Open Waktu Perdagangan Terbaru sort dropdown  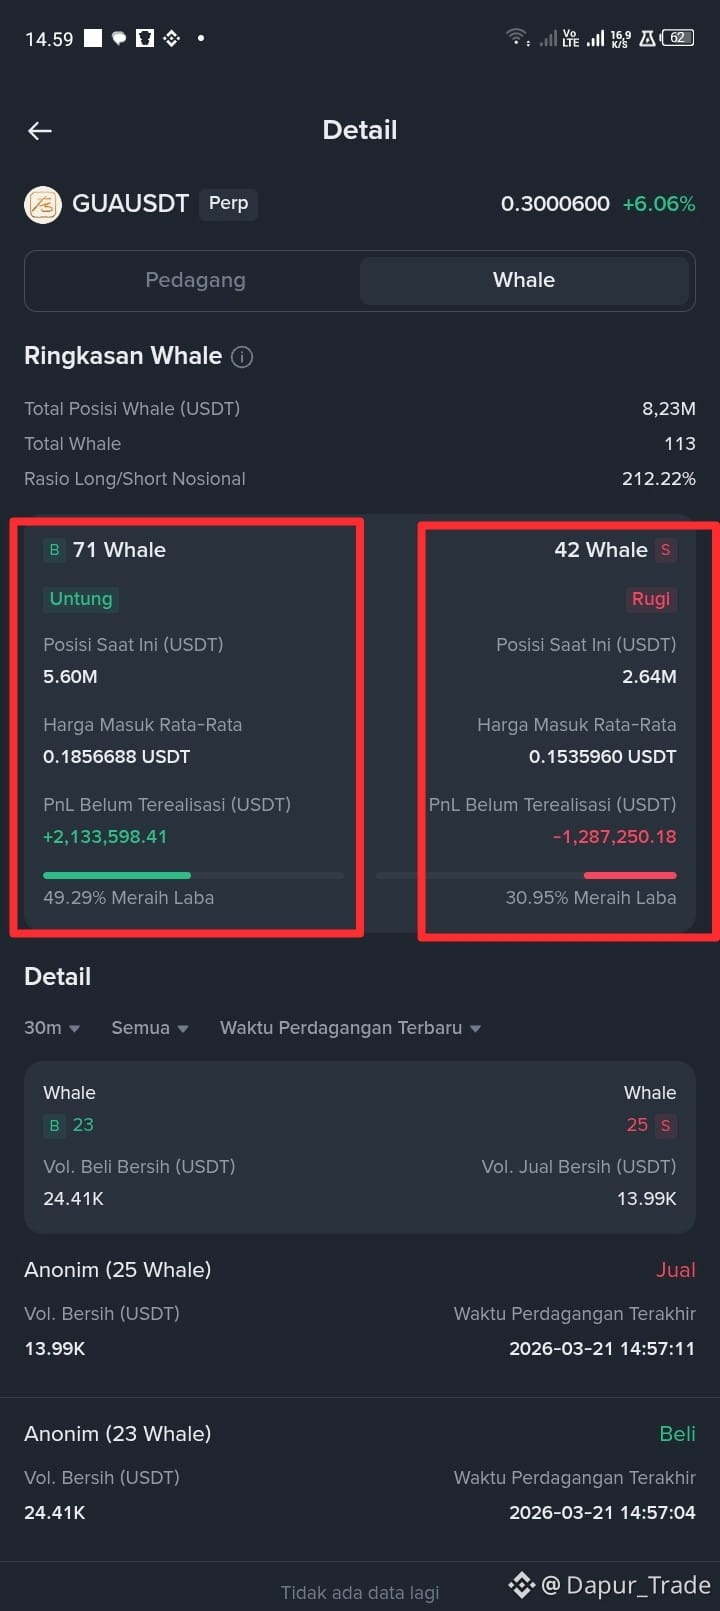(x=351, y=1028)
